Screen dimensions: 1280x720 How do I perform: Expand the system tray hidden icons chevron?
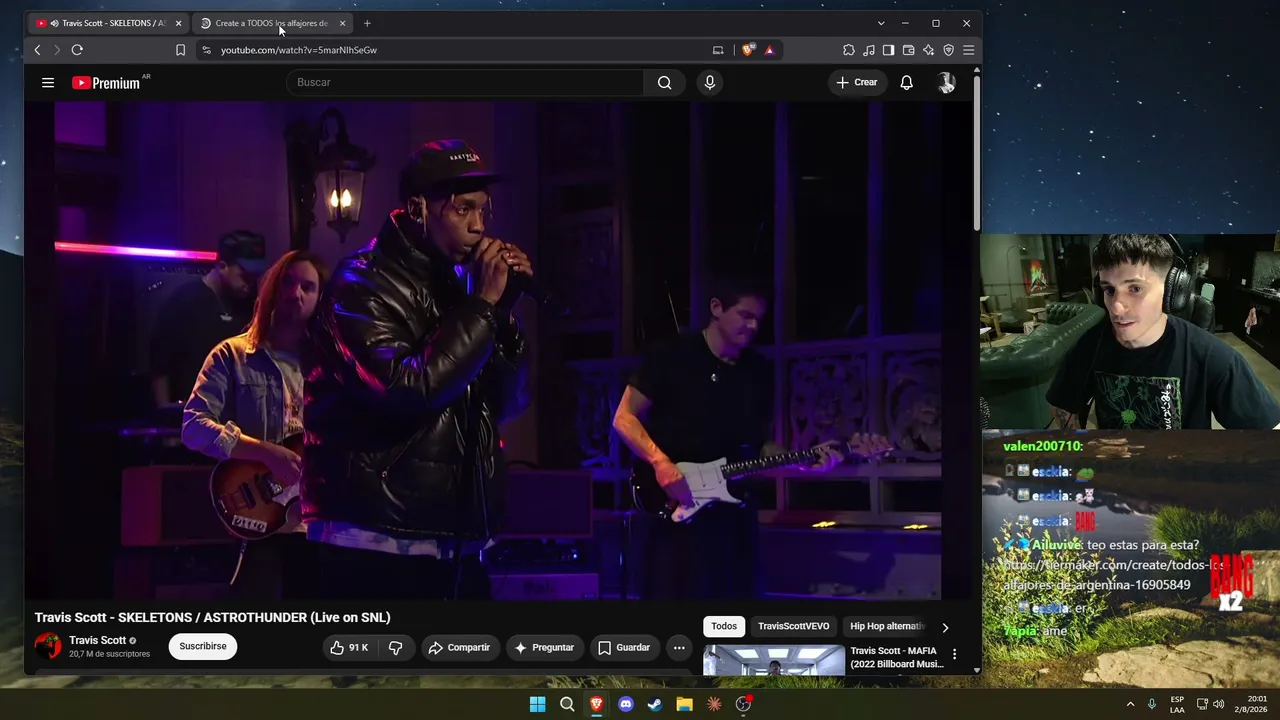click(1131, 704)
